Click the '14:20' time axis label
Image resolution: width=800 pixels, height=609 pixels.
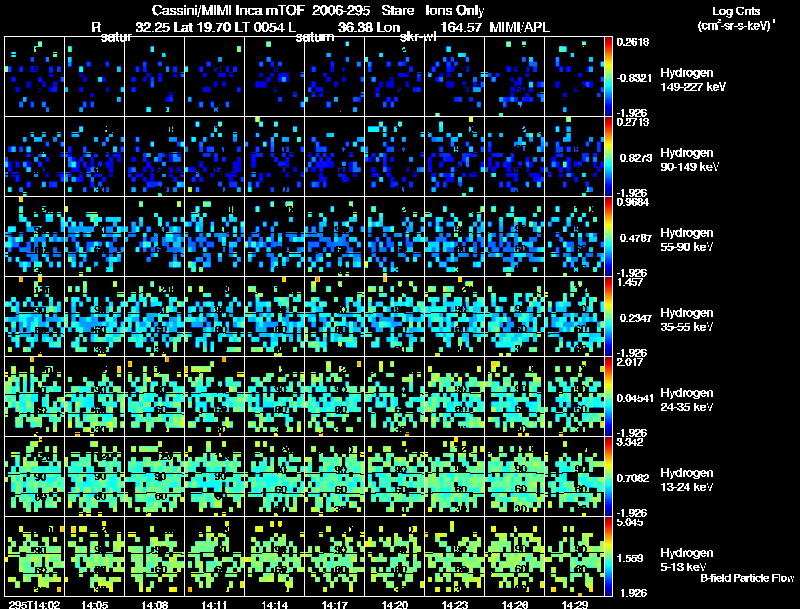click(x=394, y=604)
